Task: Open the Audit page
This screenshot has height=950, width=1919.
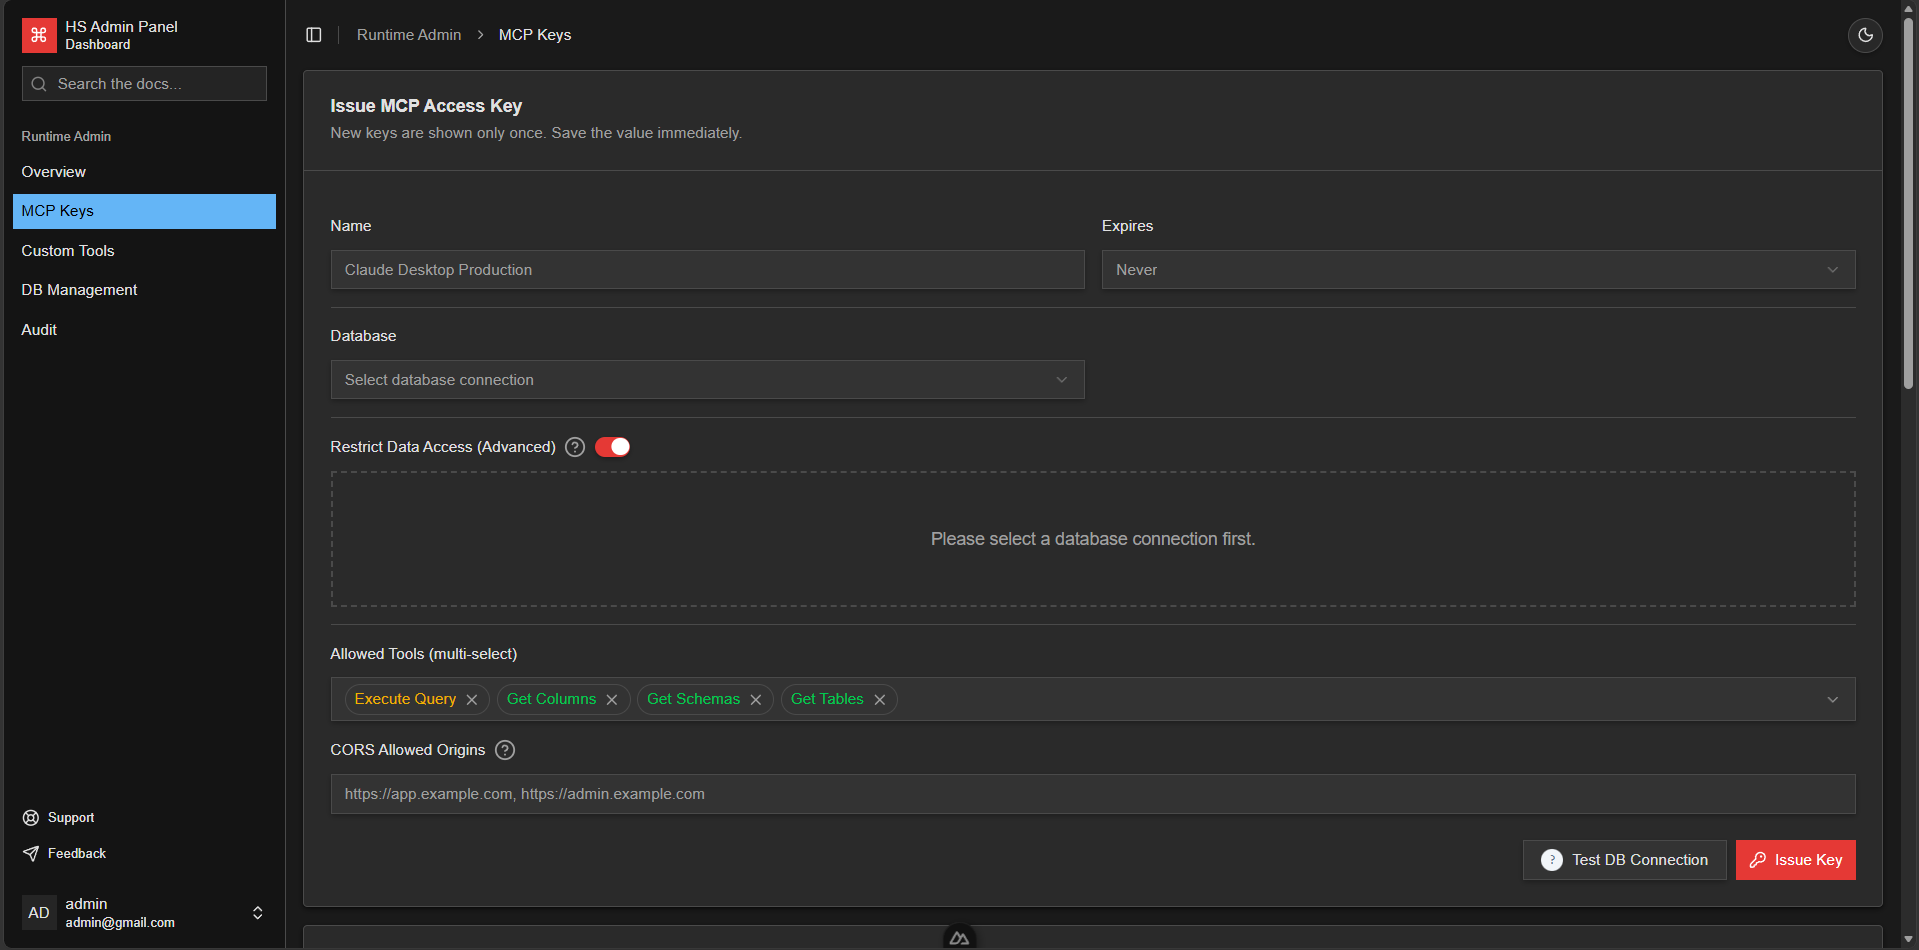Action: [x=144, y=330]
